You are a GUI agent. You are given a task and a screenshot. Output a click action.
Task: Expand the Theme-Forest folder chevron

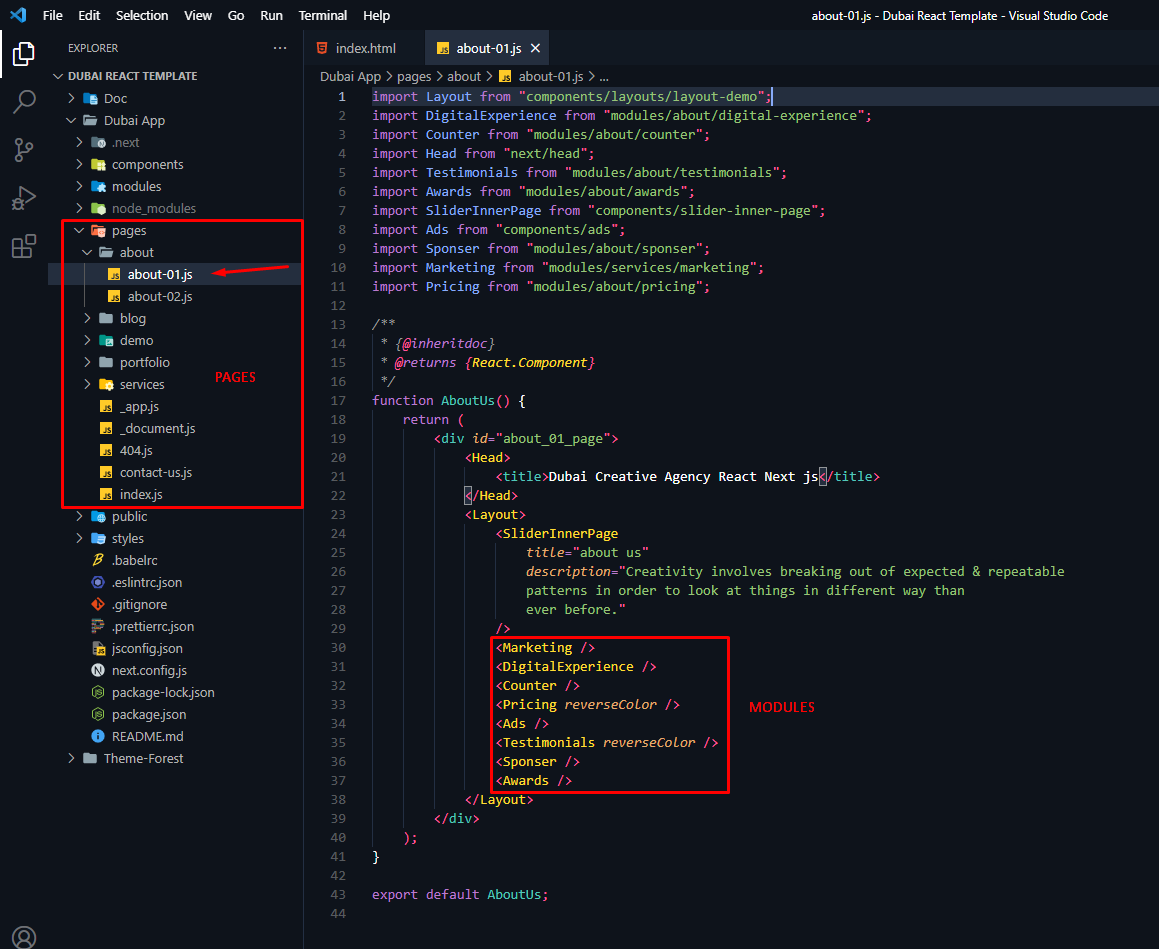71,758
